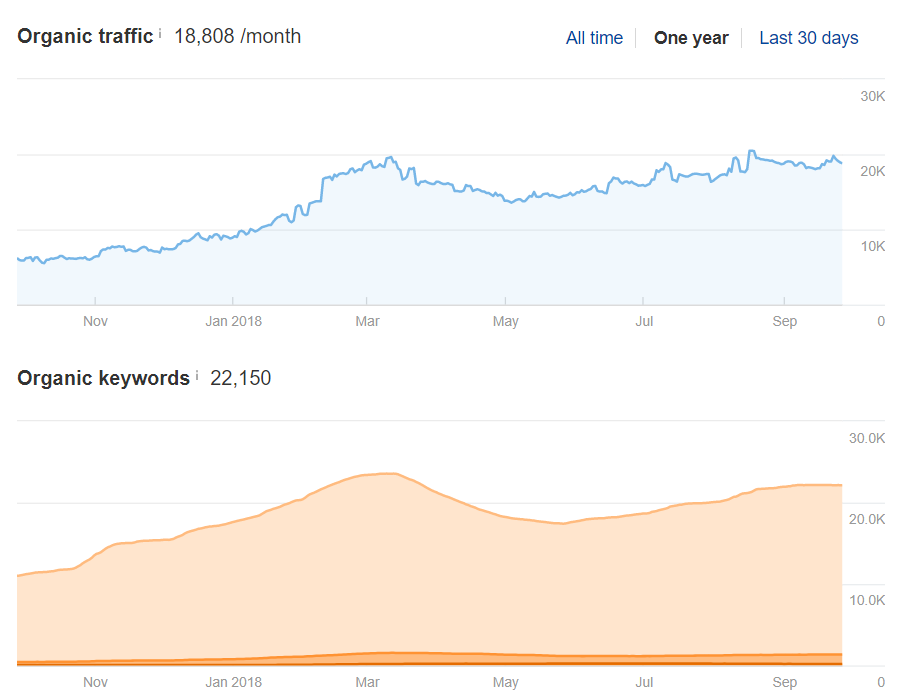Open the info icon beside Organic traffic

point(160,33)
